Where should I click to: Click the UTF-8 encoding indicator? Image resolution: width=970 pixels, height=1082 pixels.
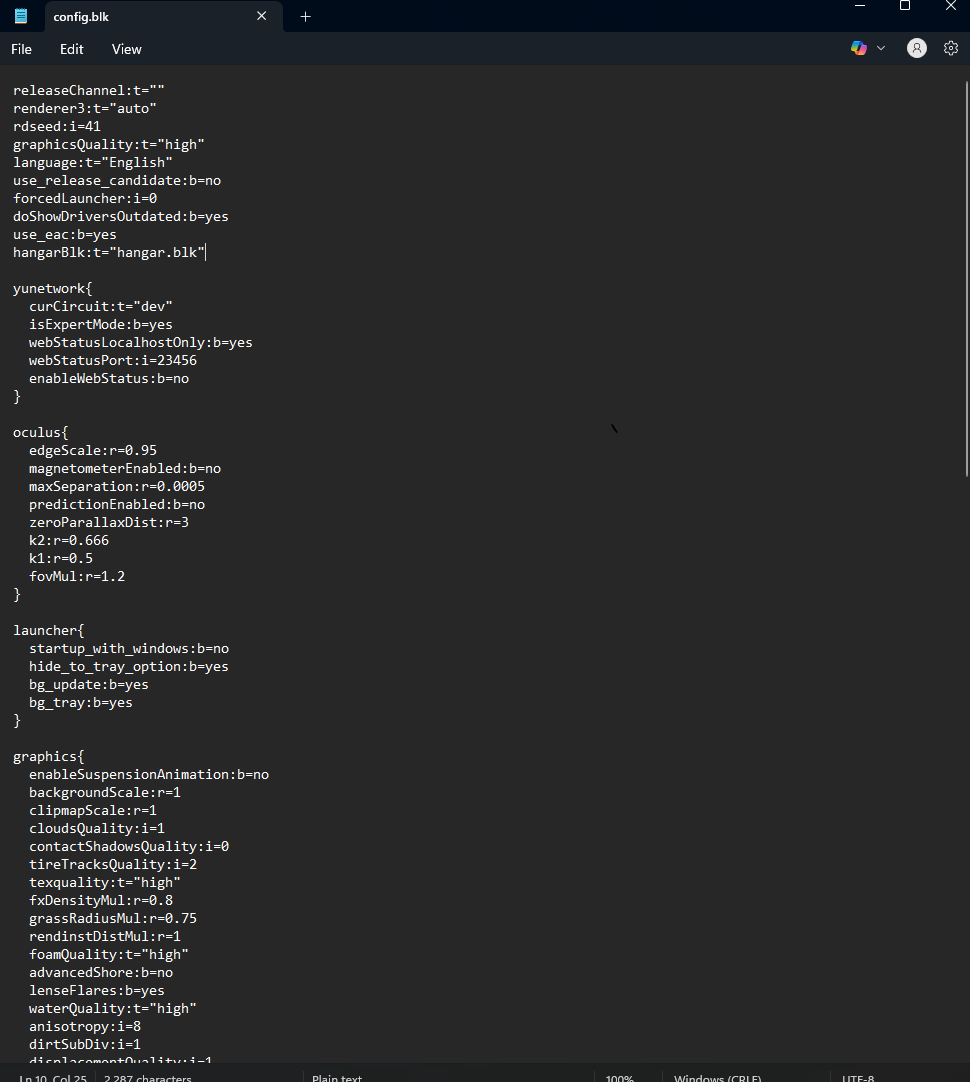[x=858, y=1078]
